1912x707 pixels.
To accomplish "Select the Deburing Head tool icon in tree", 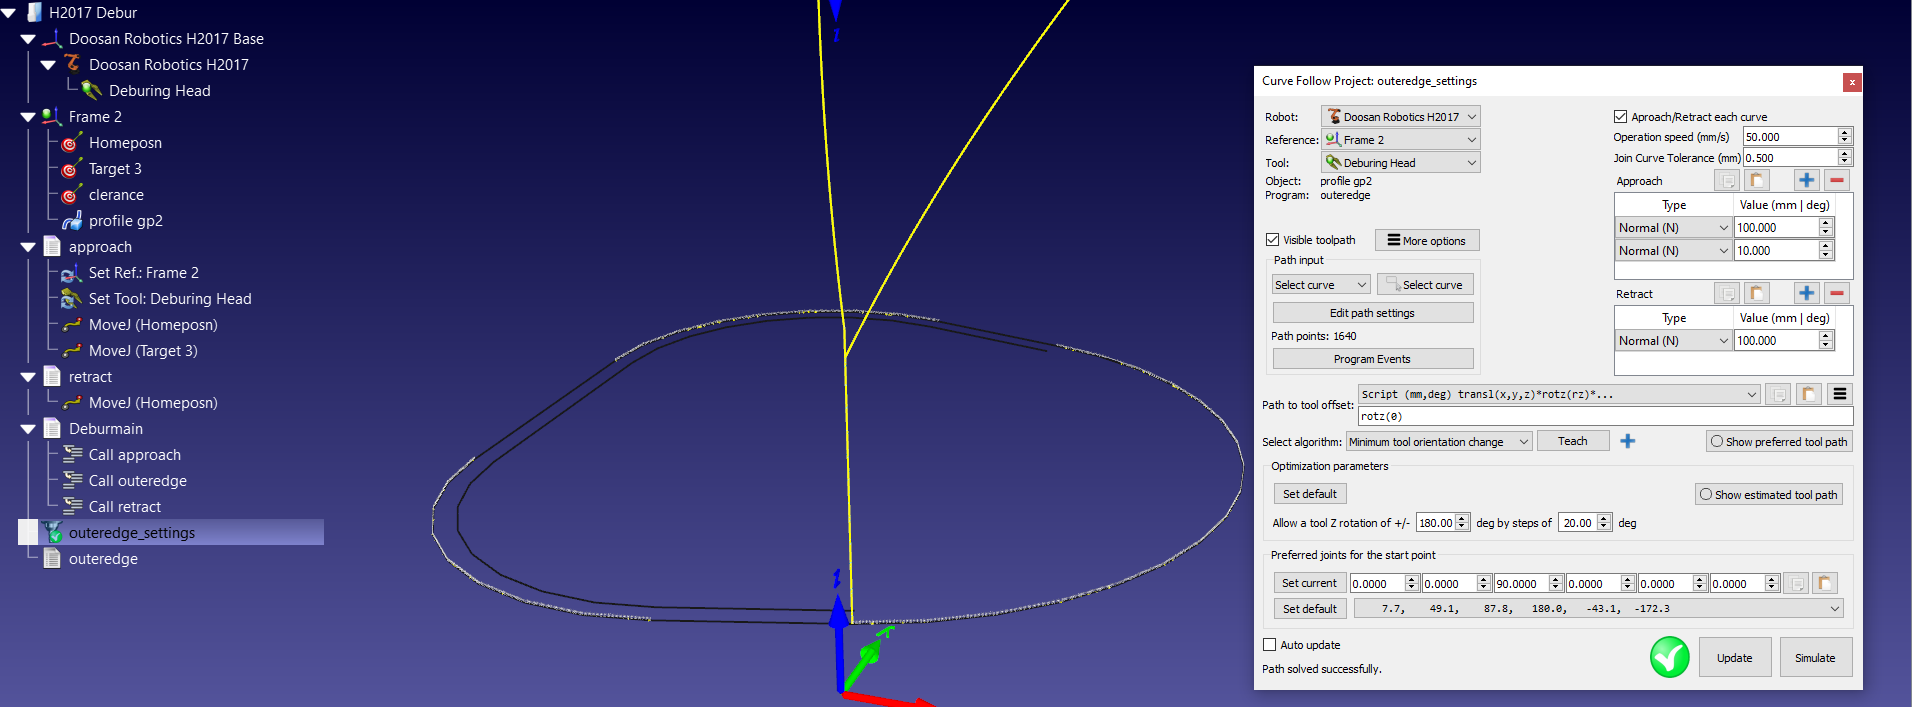I will coord(92,91).
